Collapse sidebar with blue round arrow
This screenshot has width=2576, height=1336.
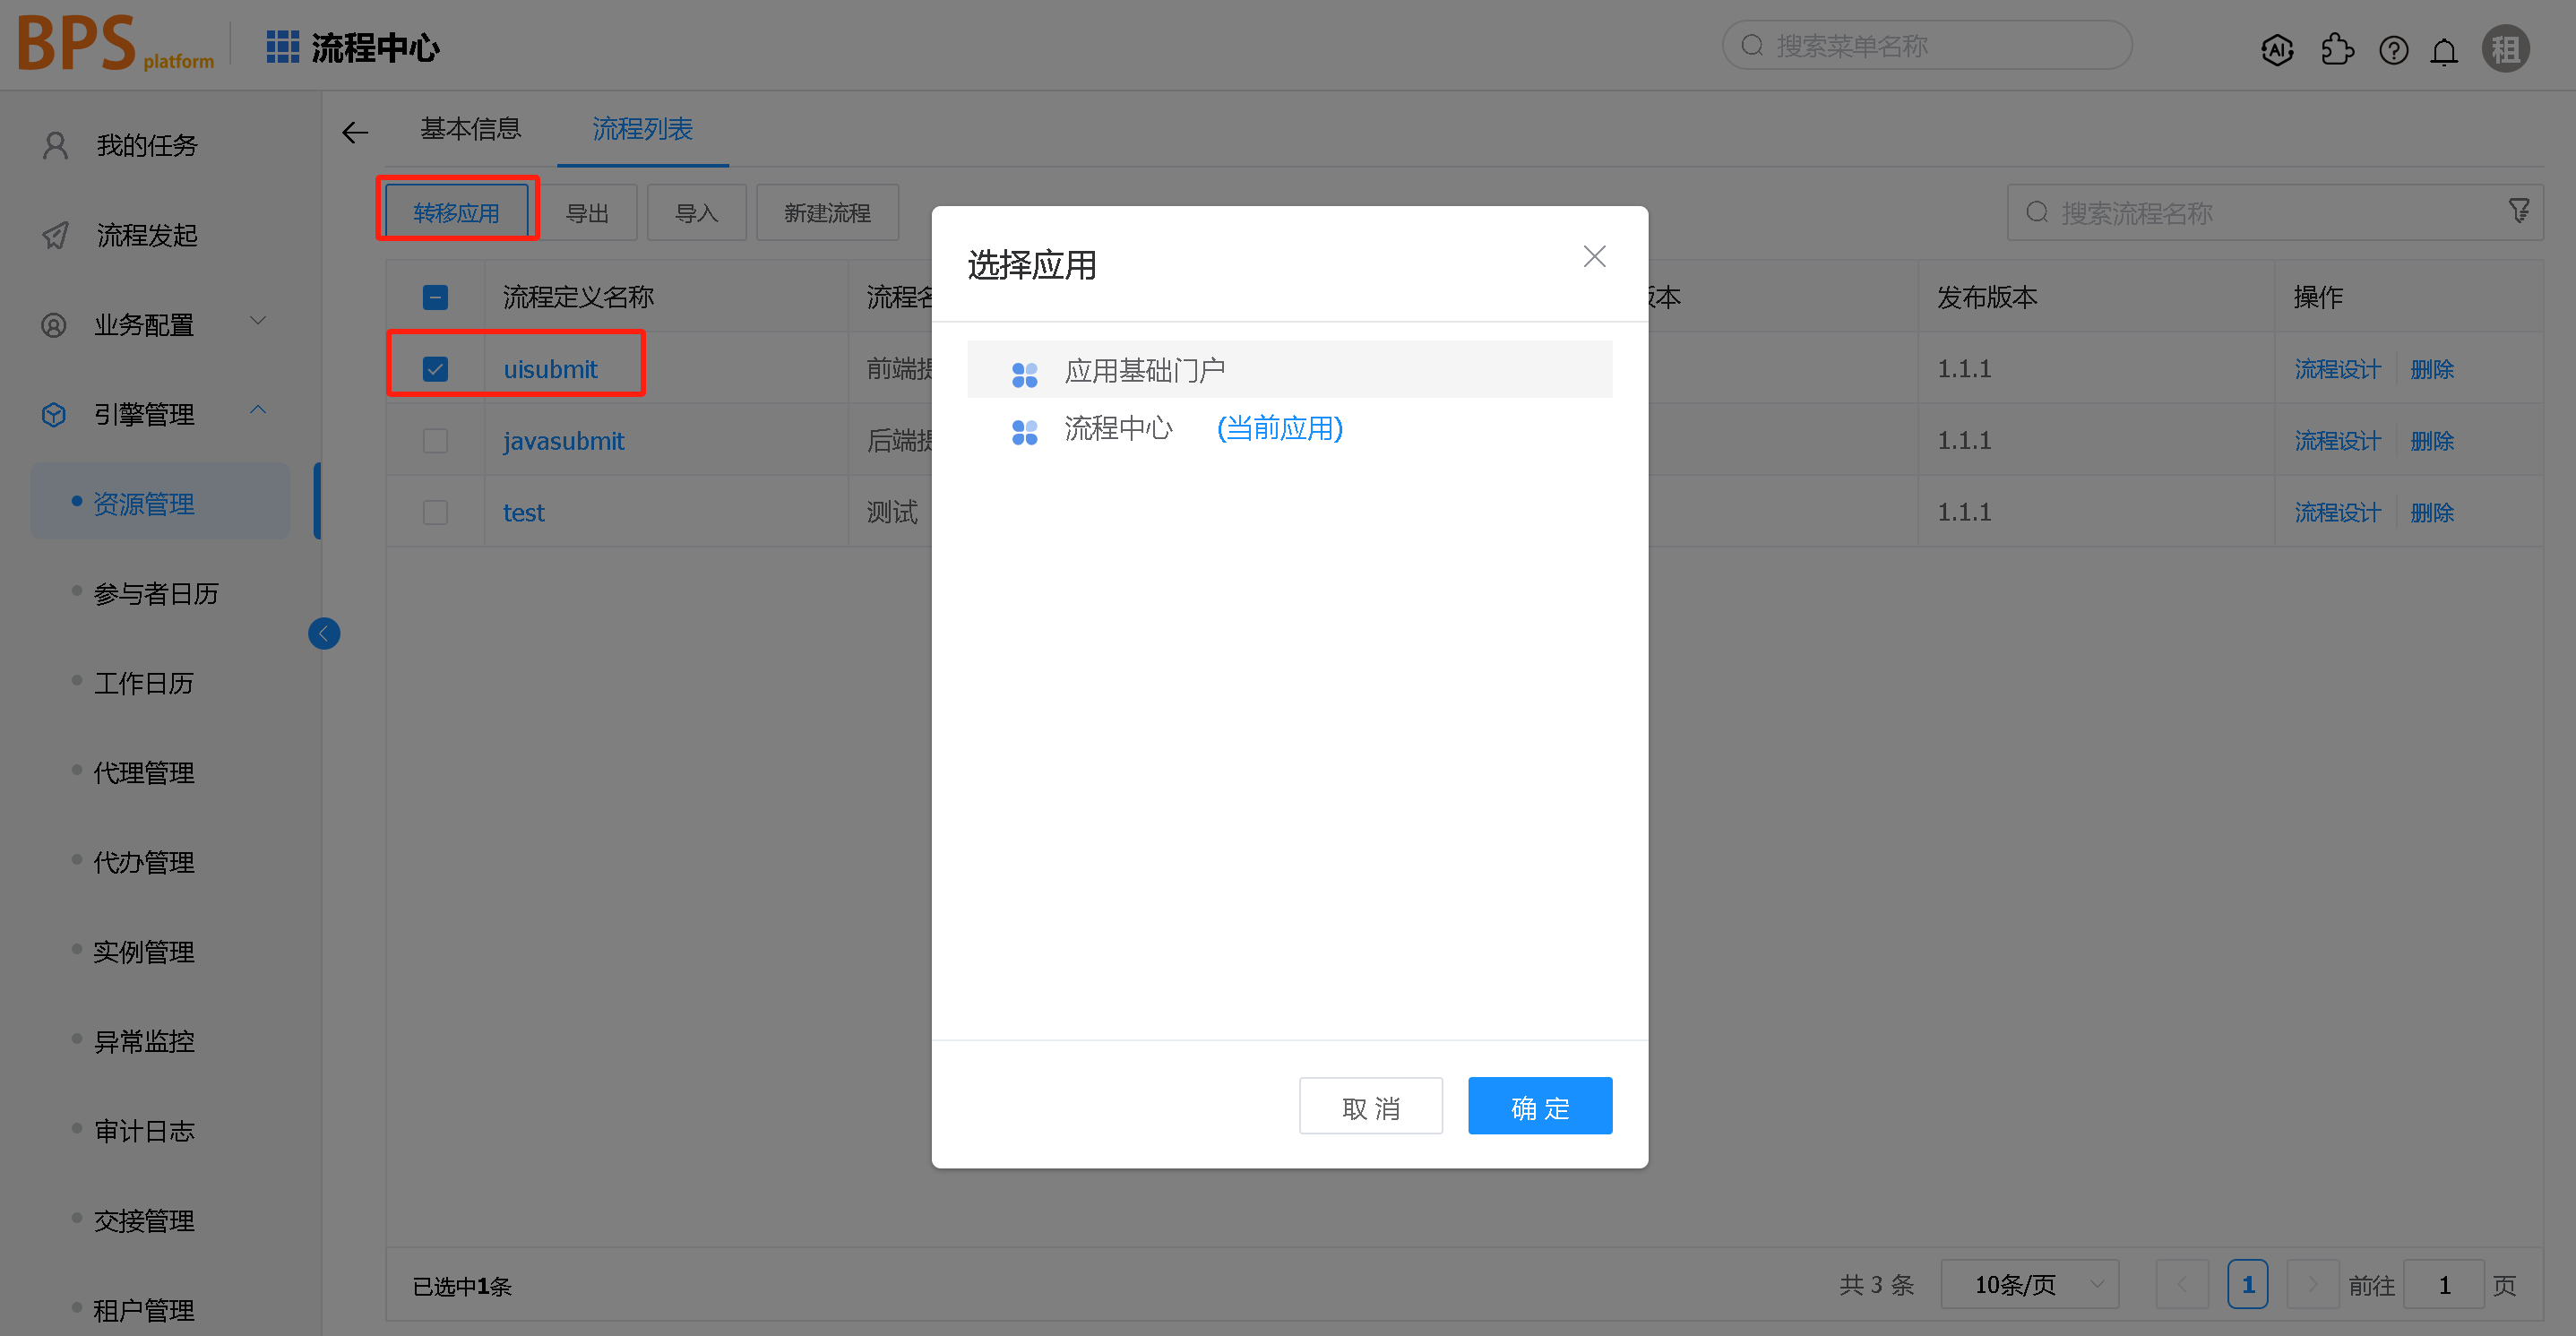[x=324, y=633]
